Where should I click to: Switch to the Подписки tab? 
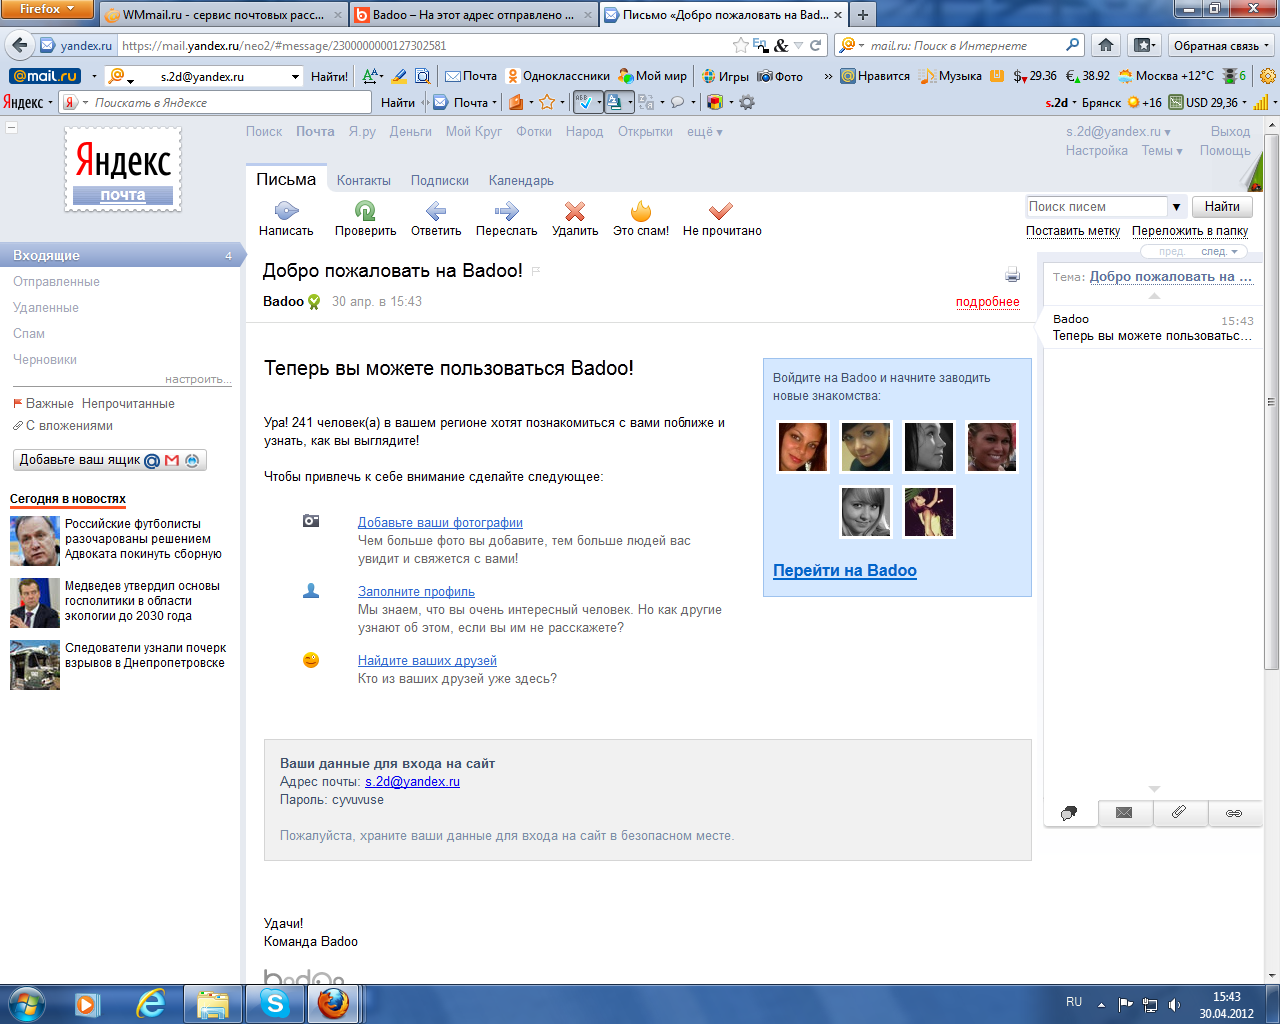[439, 181]
